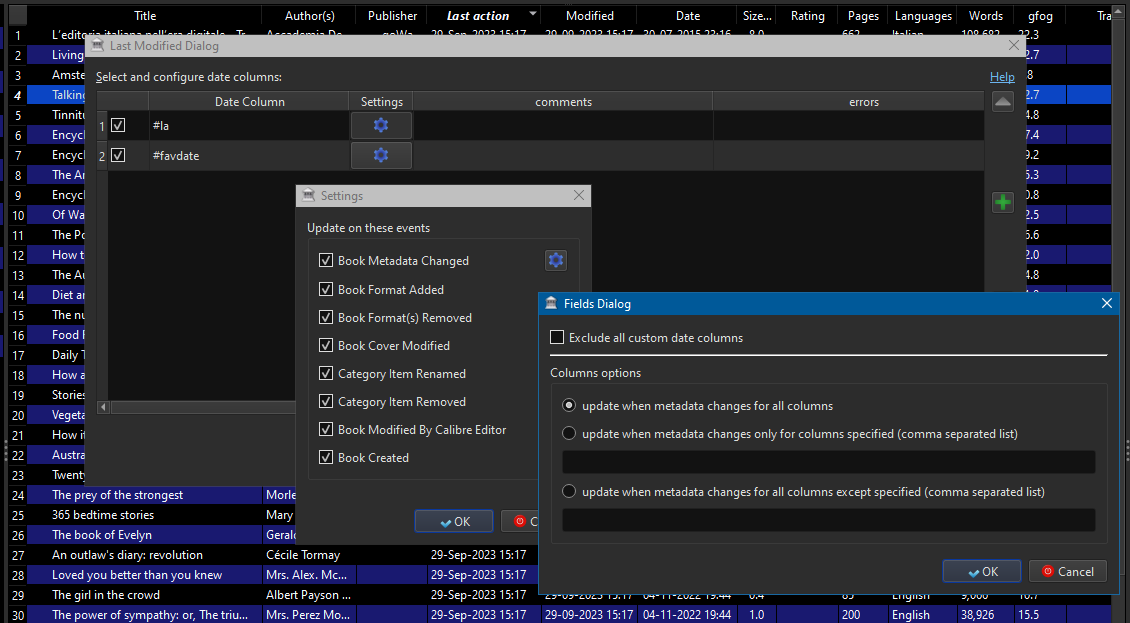Toggle the #la column checkbox
Screen dimensions: 1130x623
(118, 126)
